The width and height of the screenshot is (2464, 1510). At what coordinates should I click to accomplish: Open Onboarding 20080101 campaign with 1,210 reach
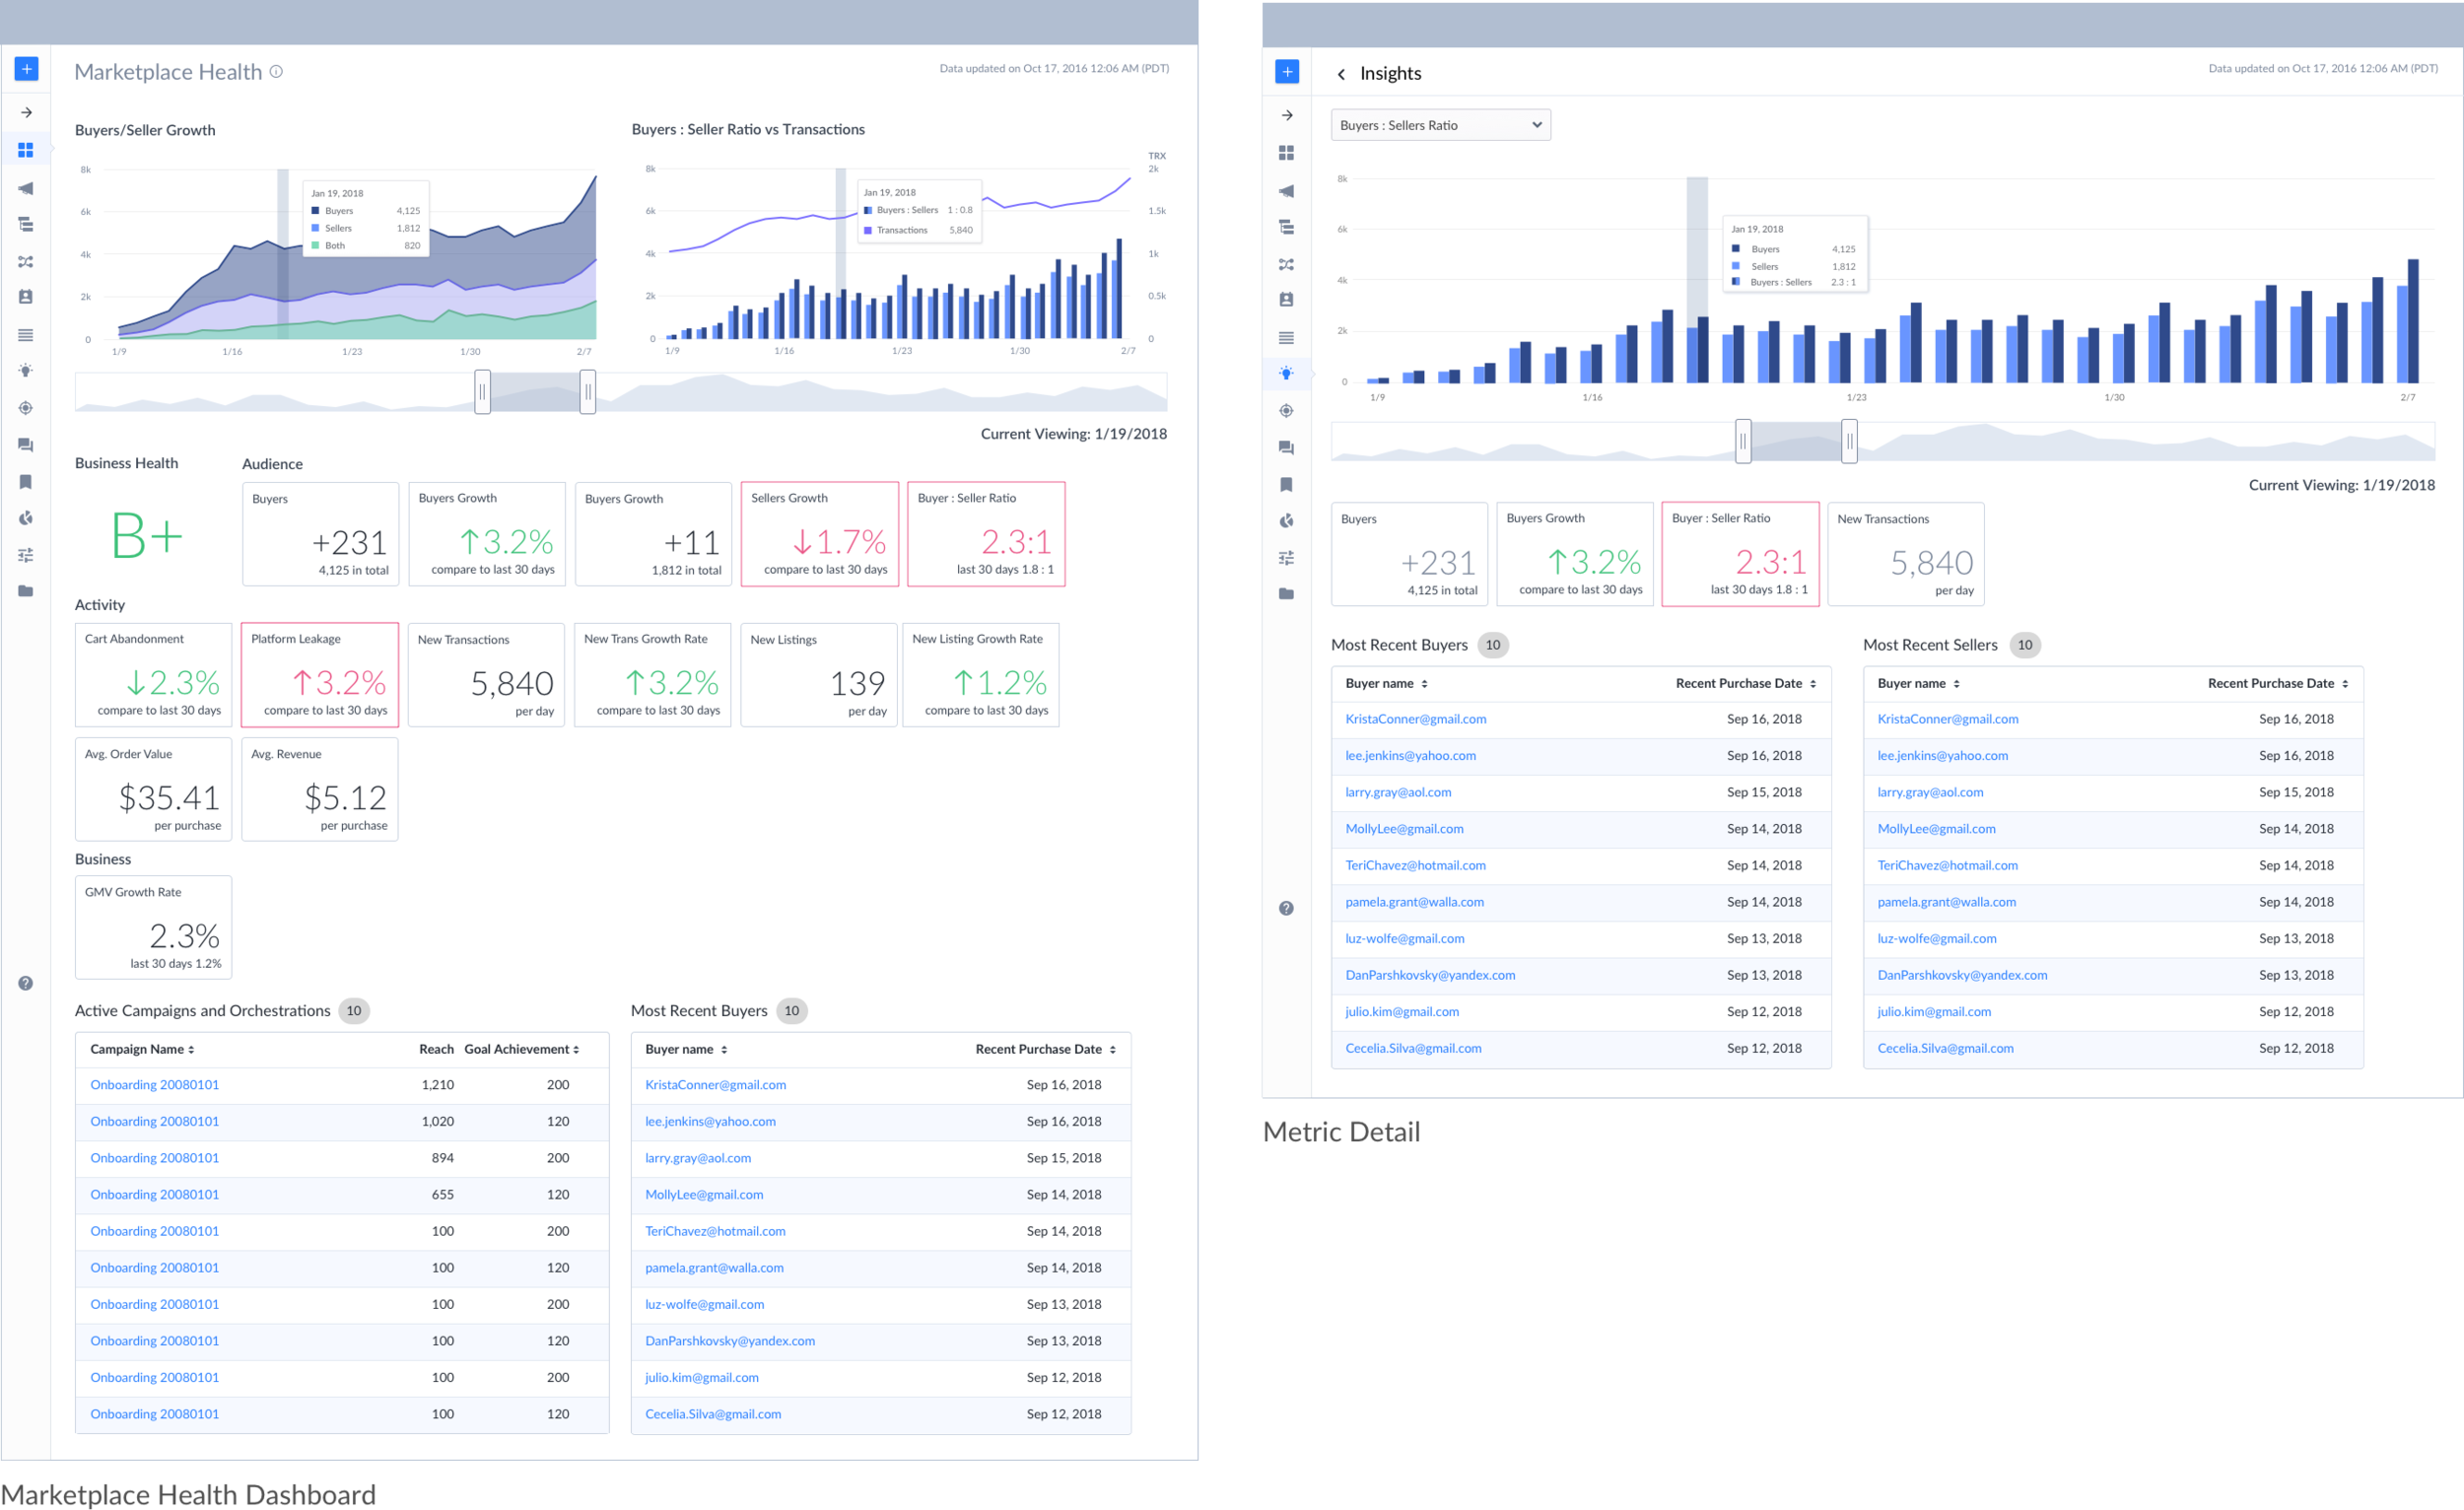[x=155, y=1085]
